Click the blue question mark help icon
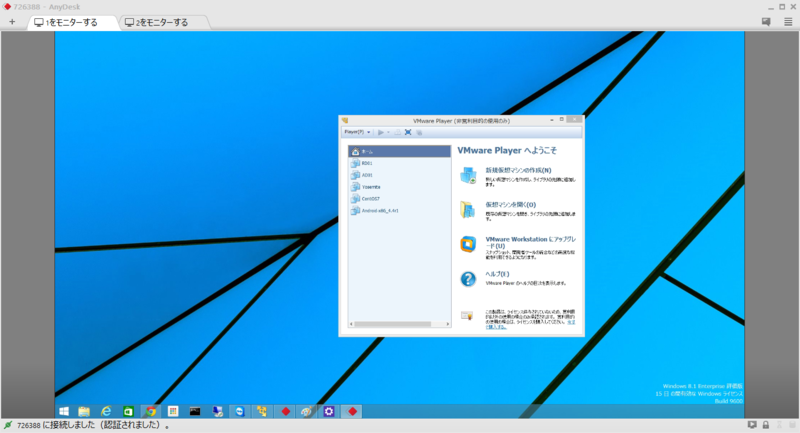800x433 pixels. pyautogui.click(x=468, y=278)
